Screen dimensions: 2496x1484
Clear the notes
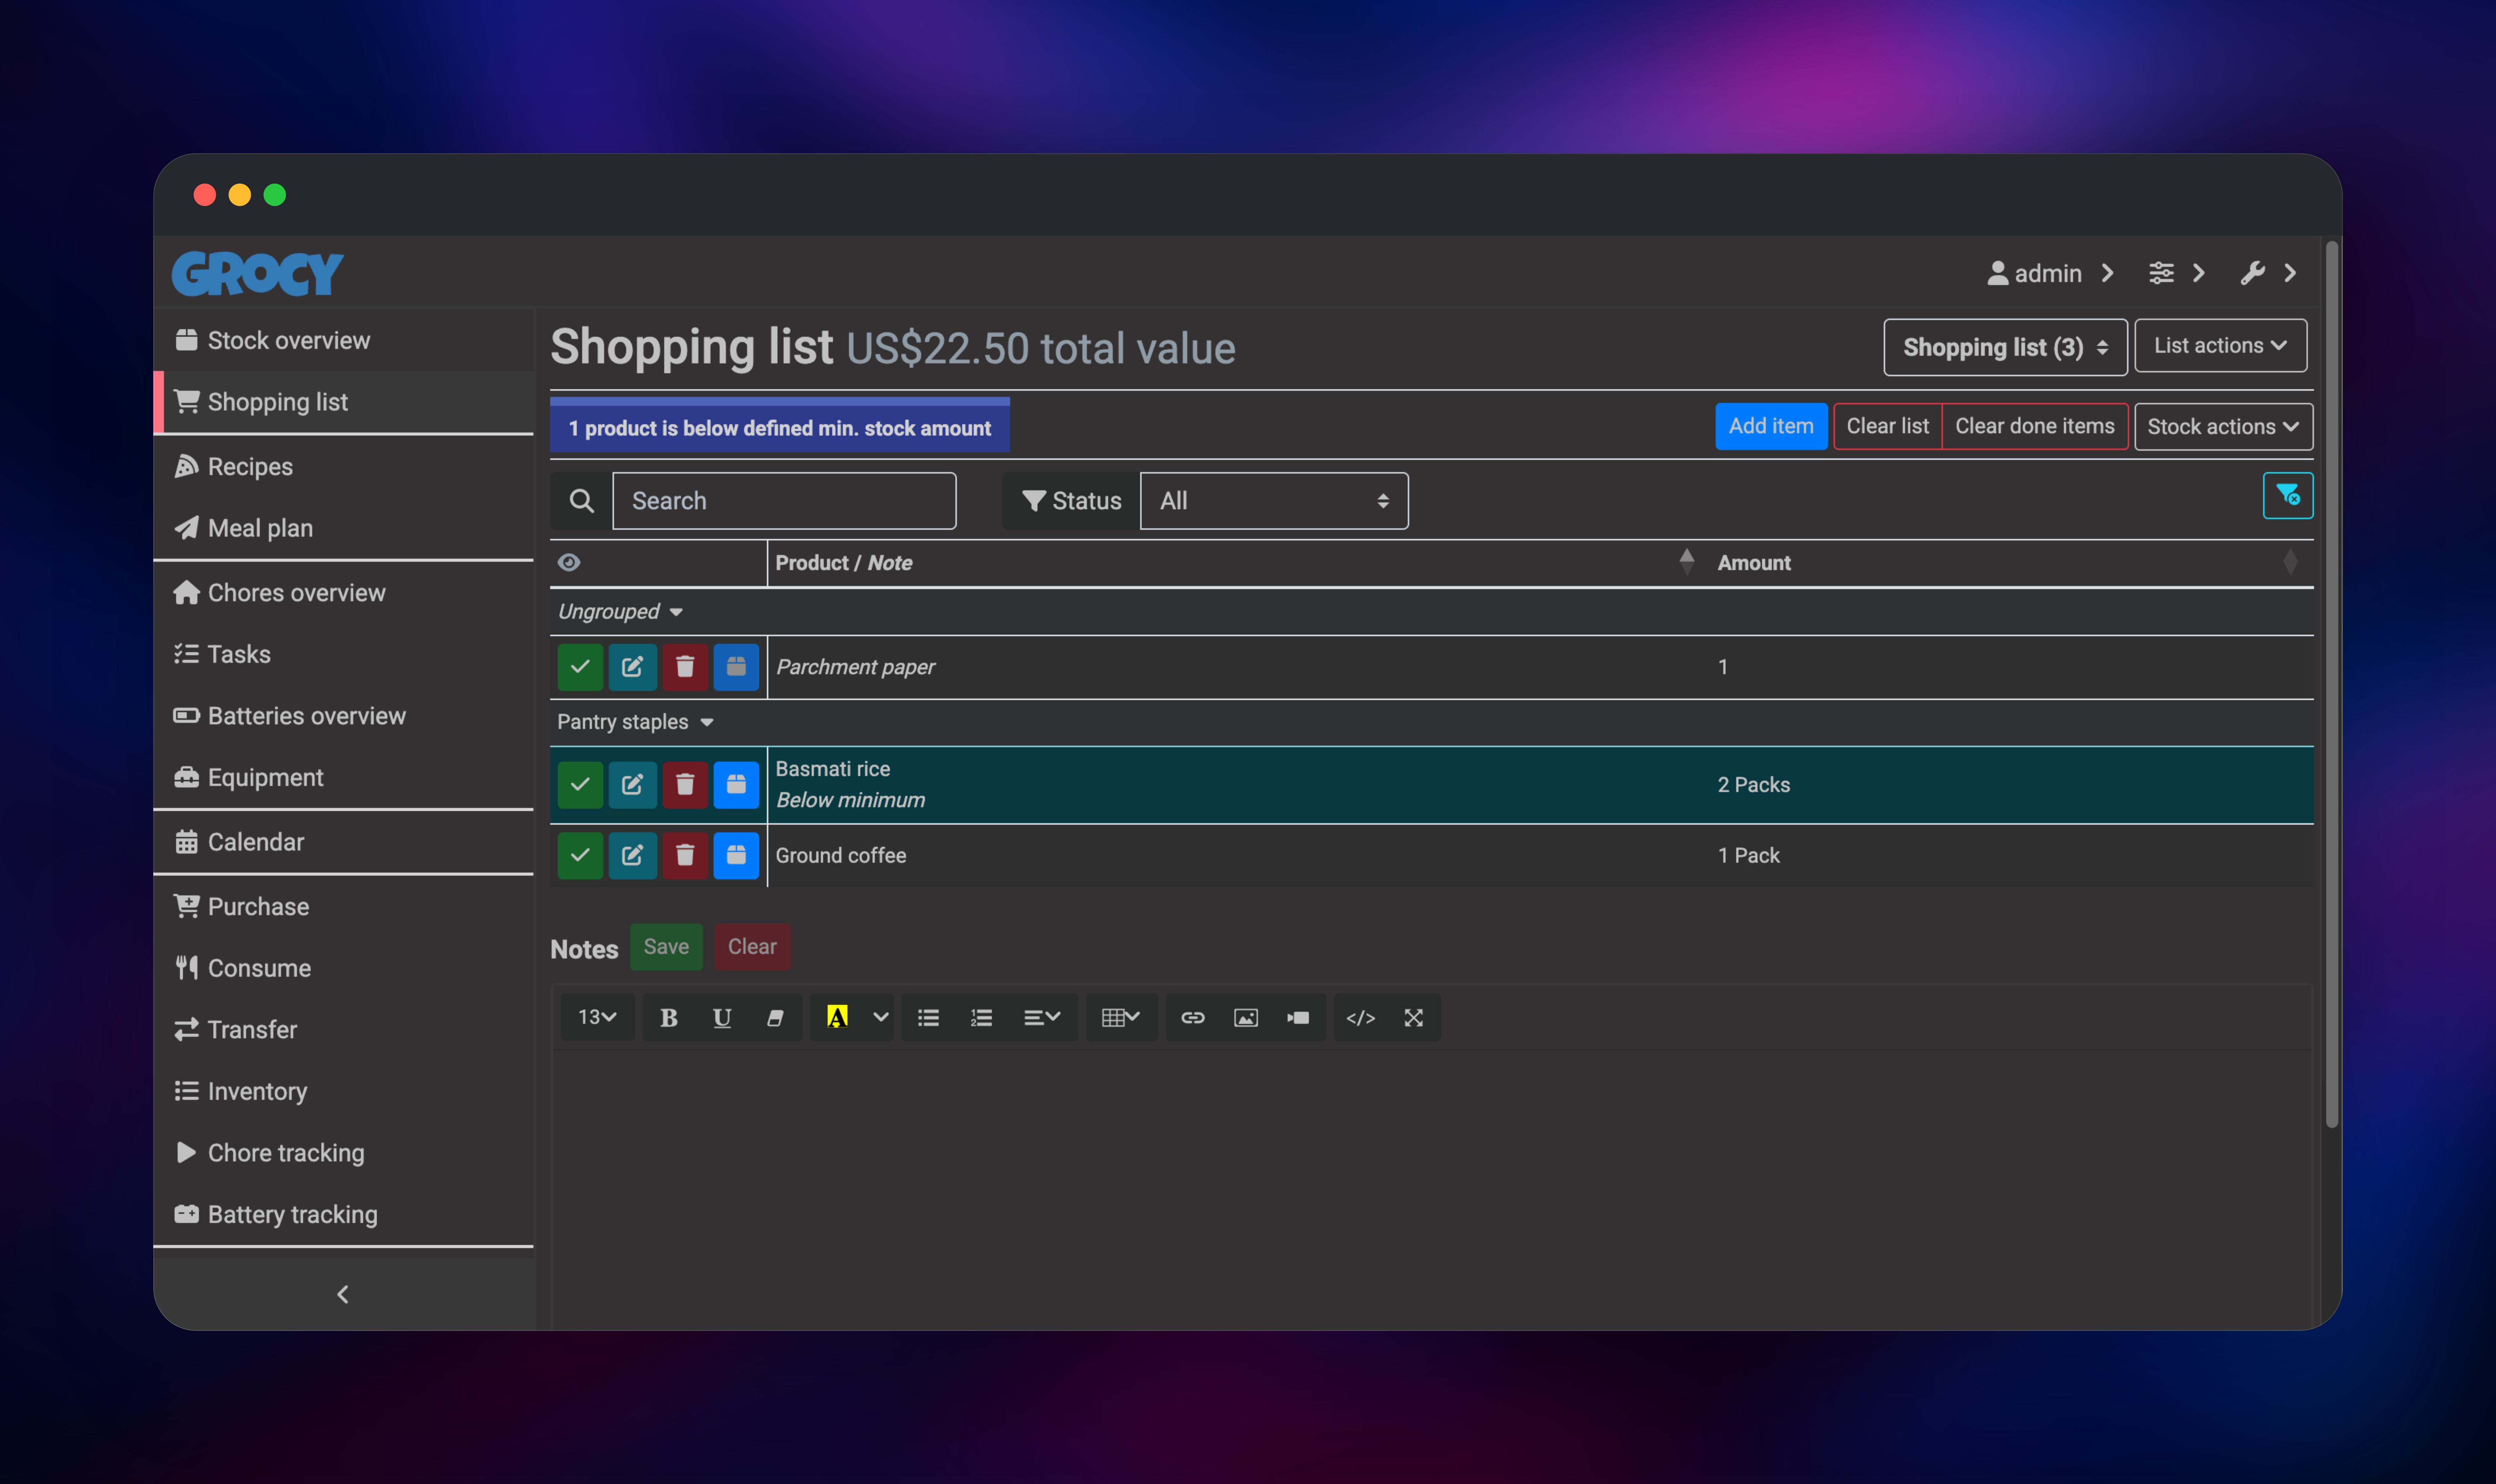(752, 947)
